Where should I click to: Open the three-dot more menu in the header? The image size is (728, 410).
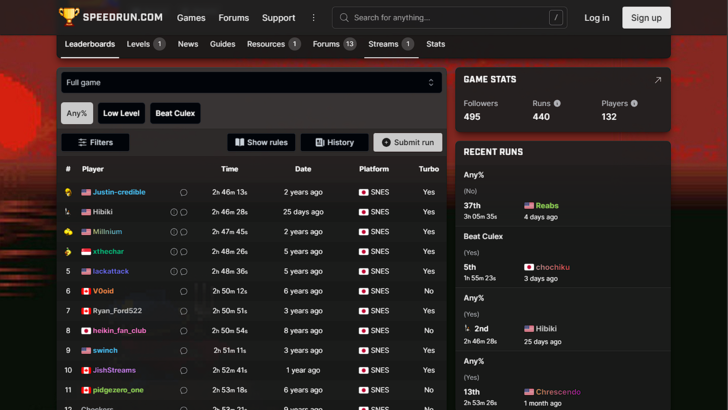[313, 17]
